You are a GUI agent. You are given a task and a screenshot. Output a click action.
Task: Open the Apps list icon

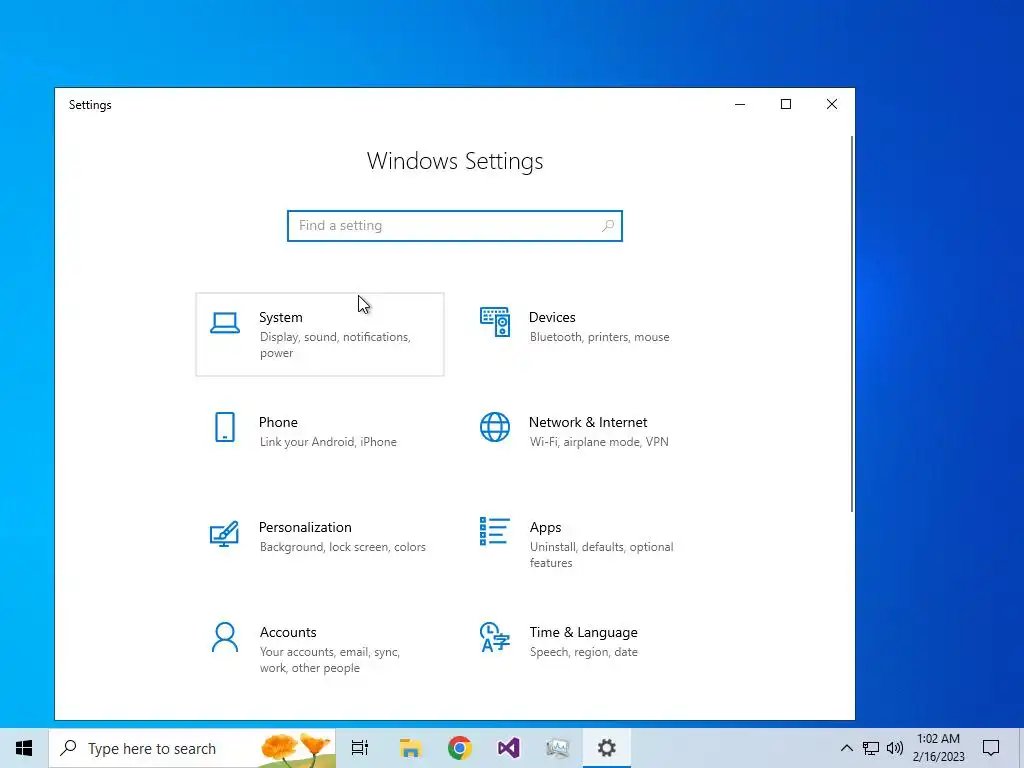(x=494, y=531)
